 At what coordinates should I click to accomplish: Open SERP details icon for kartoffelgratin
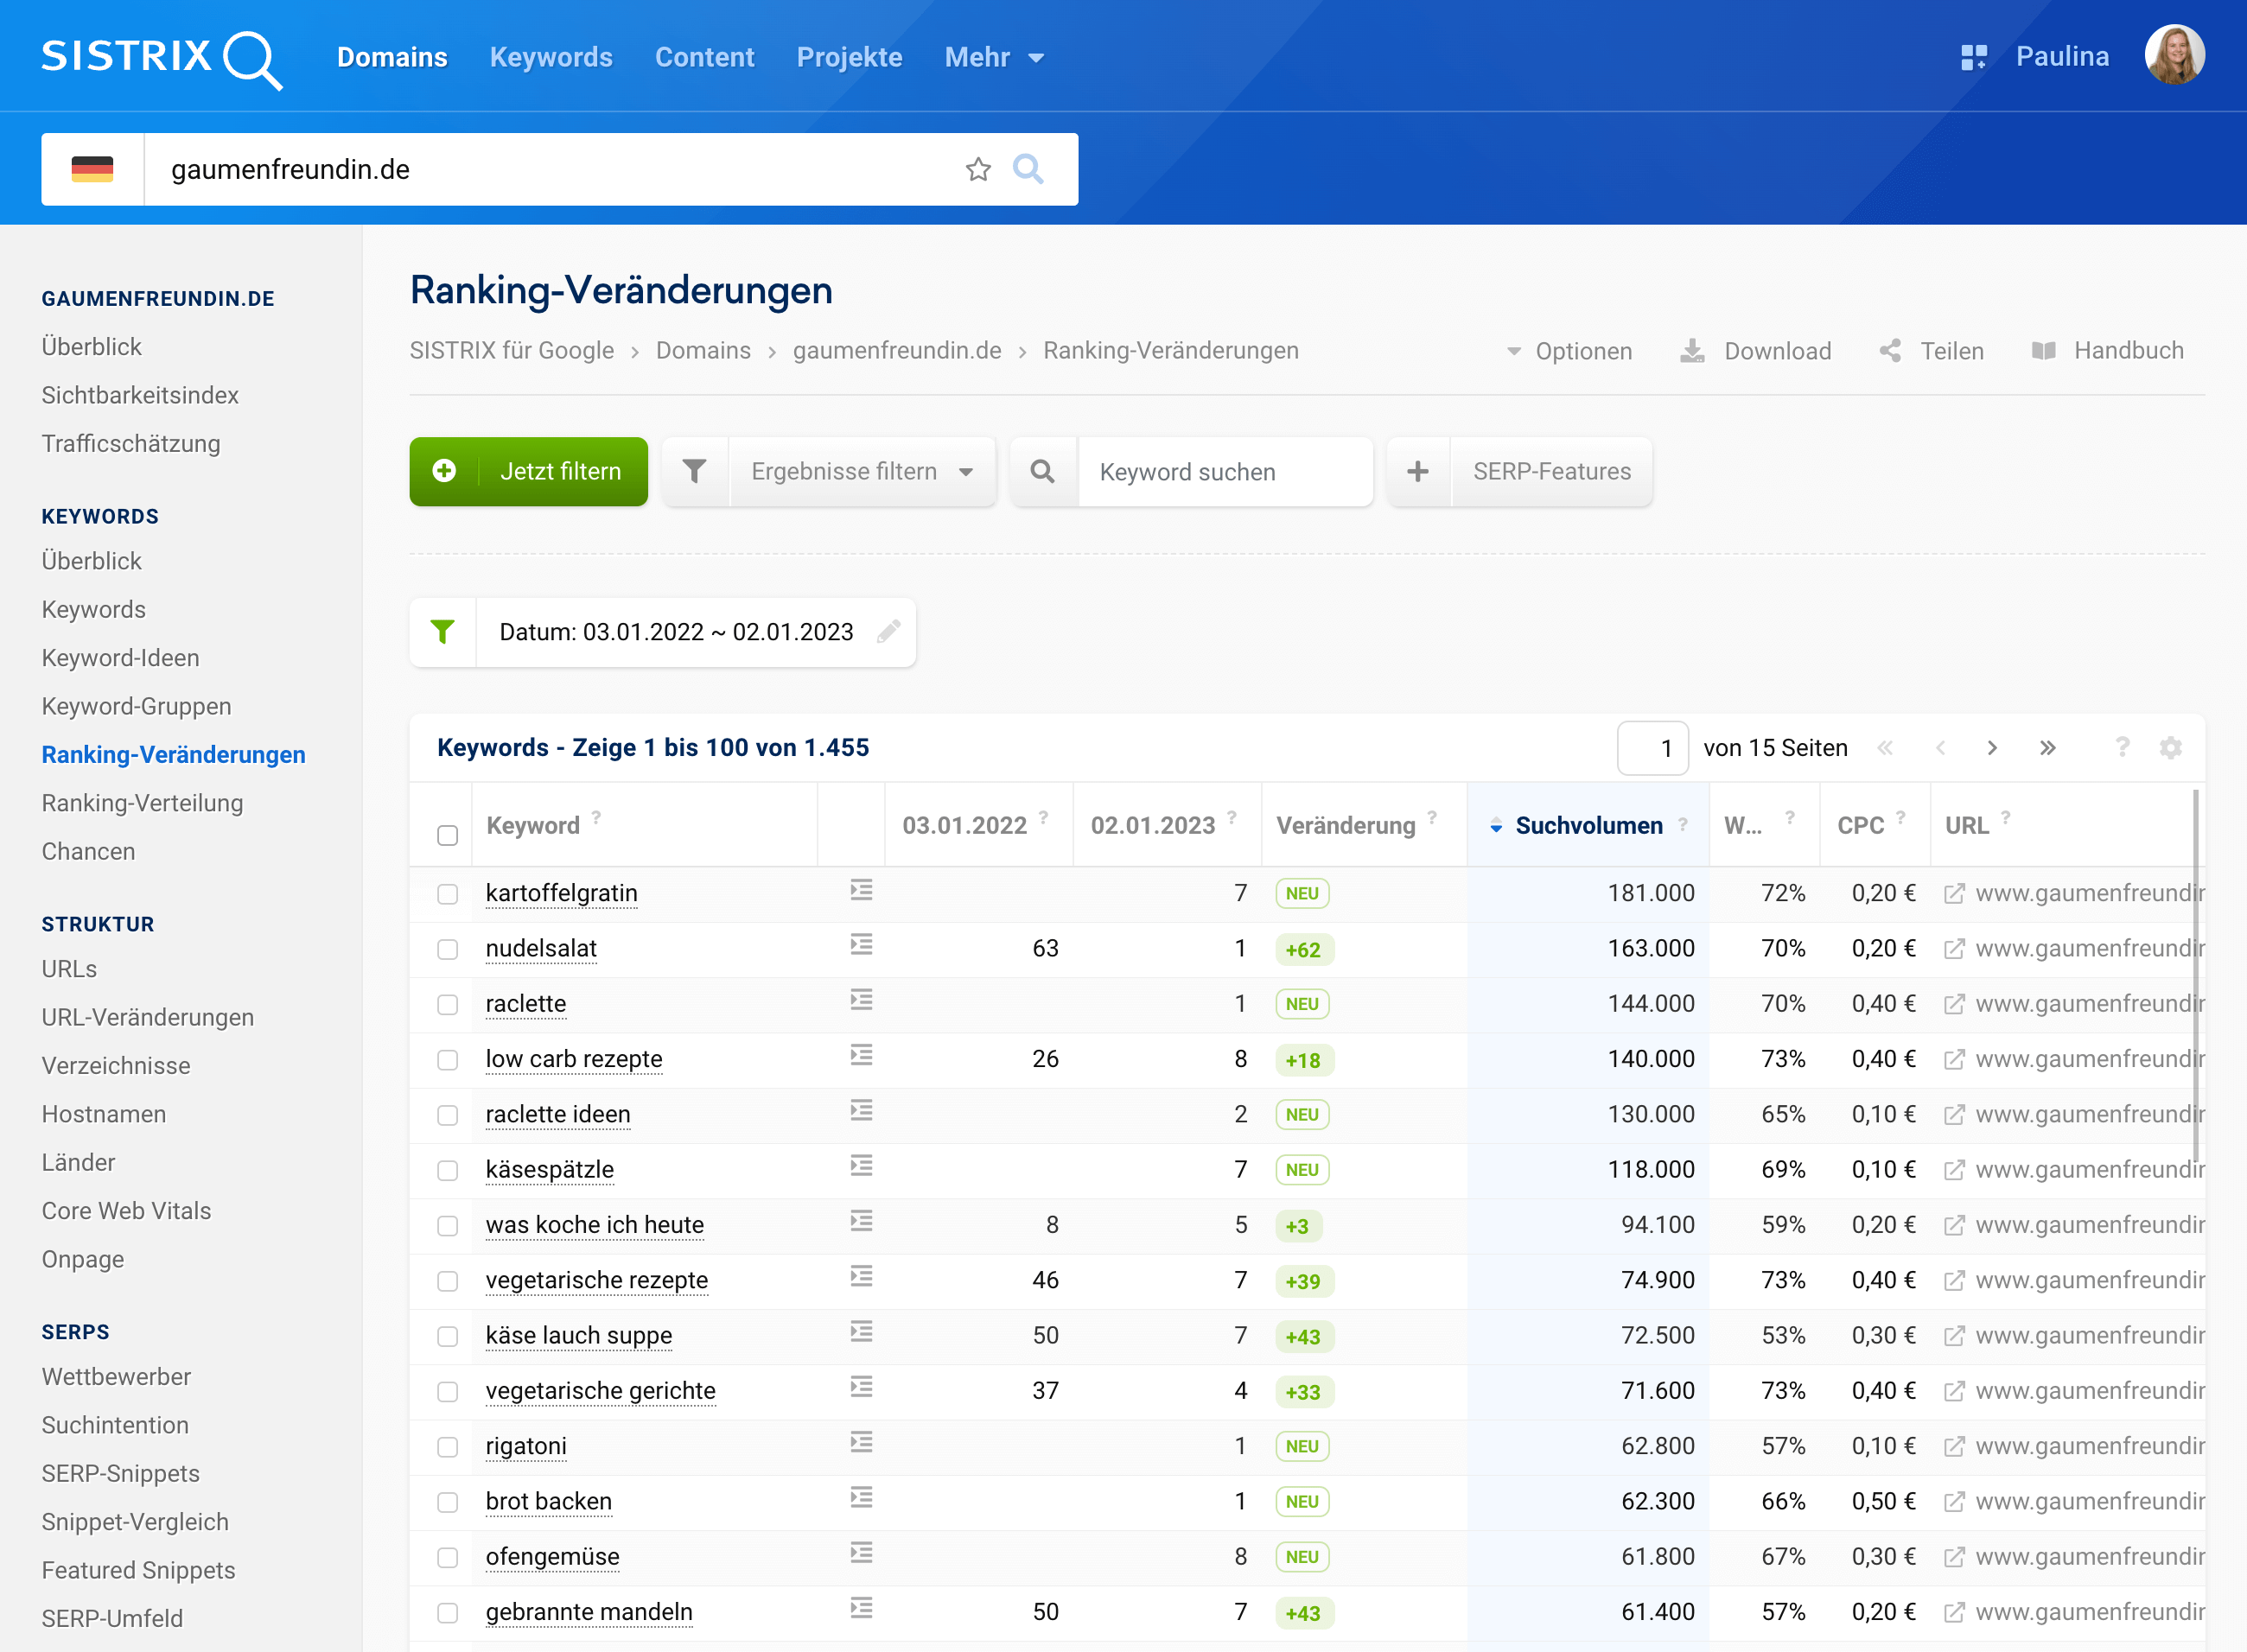click(x=861, y=890)
